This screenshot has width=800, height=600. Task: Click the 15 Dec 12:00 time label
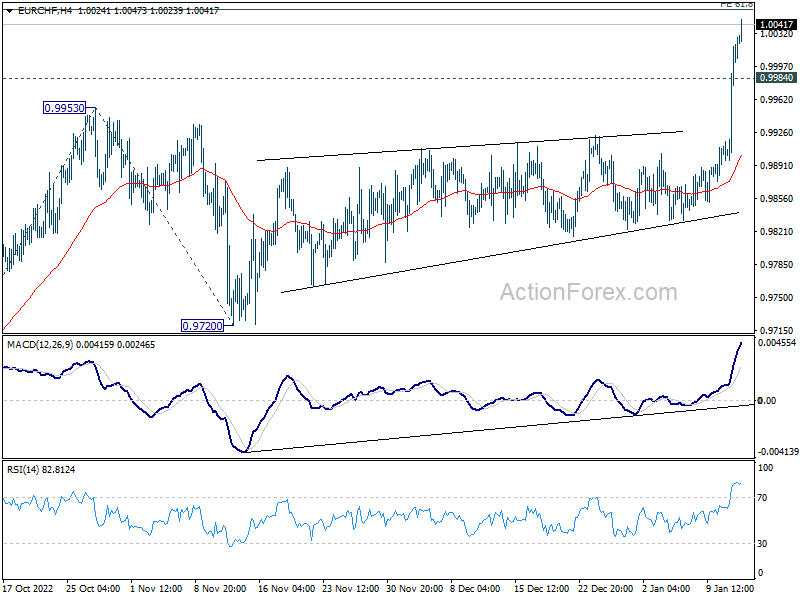(x=541, y=588)
